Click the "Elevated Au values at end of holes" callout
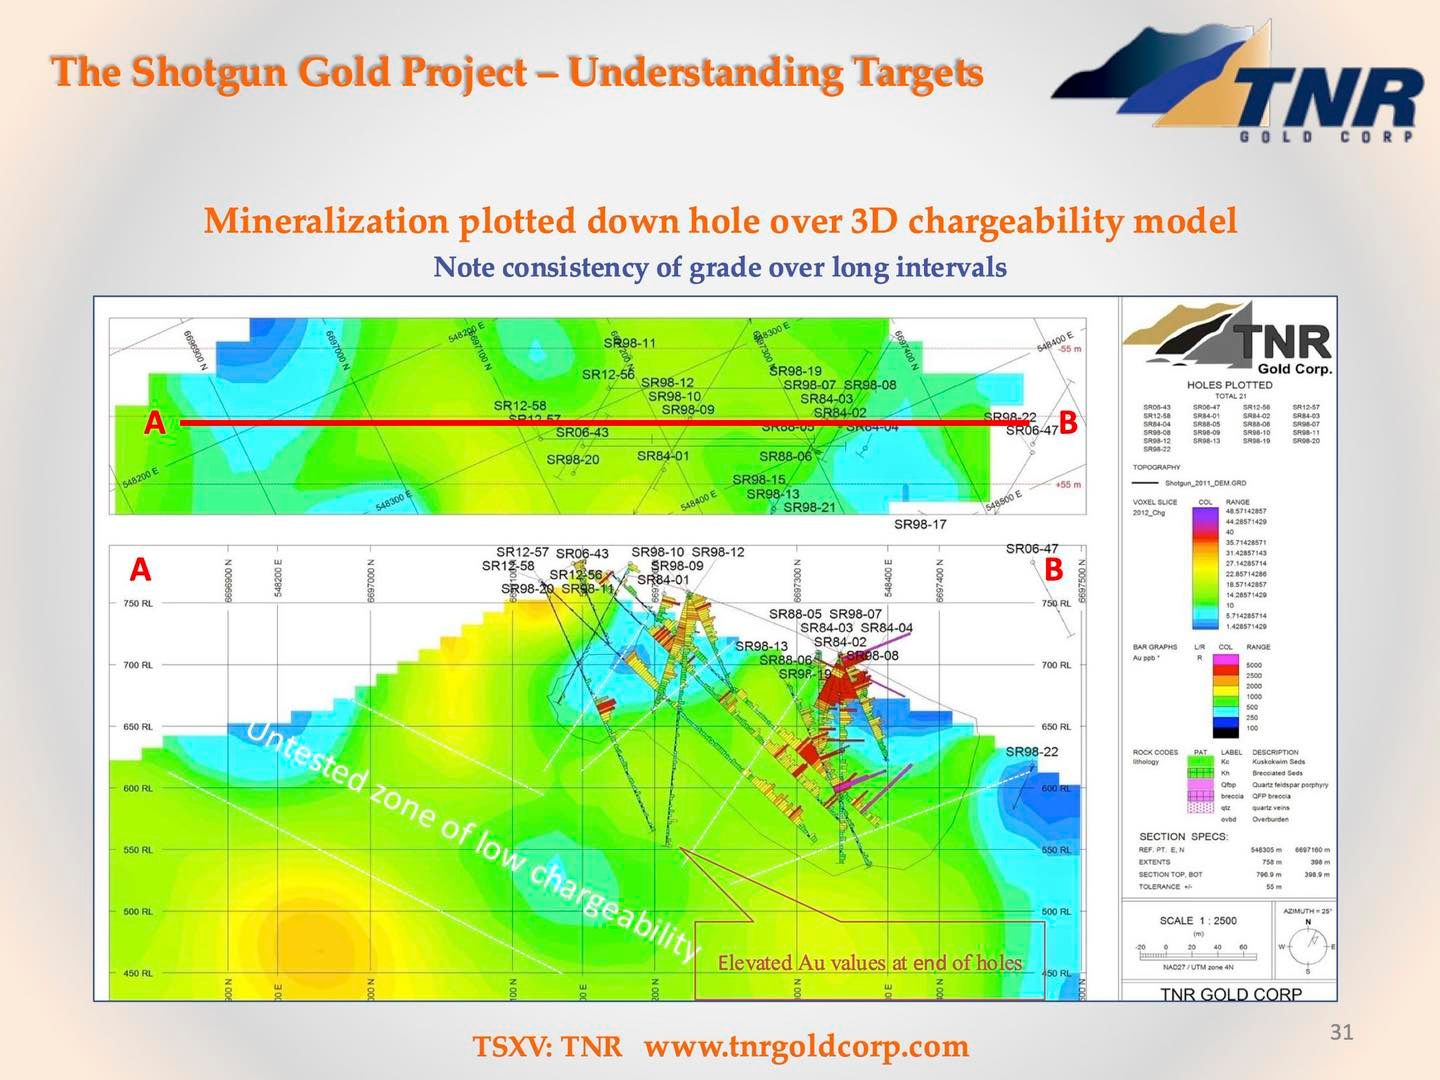The width and height of the screenshot is (1440, 1080). (x=870, y=962)
